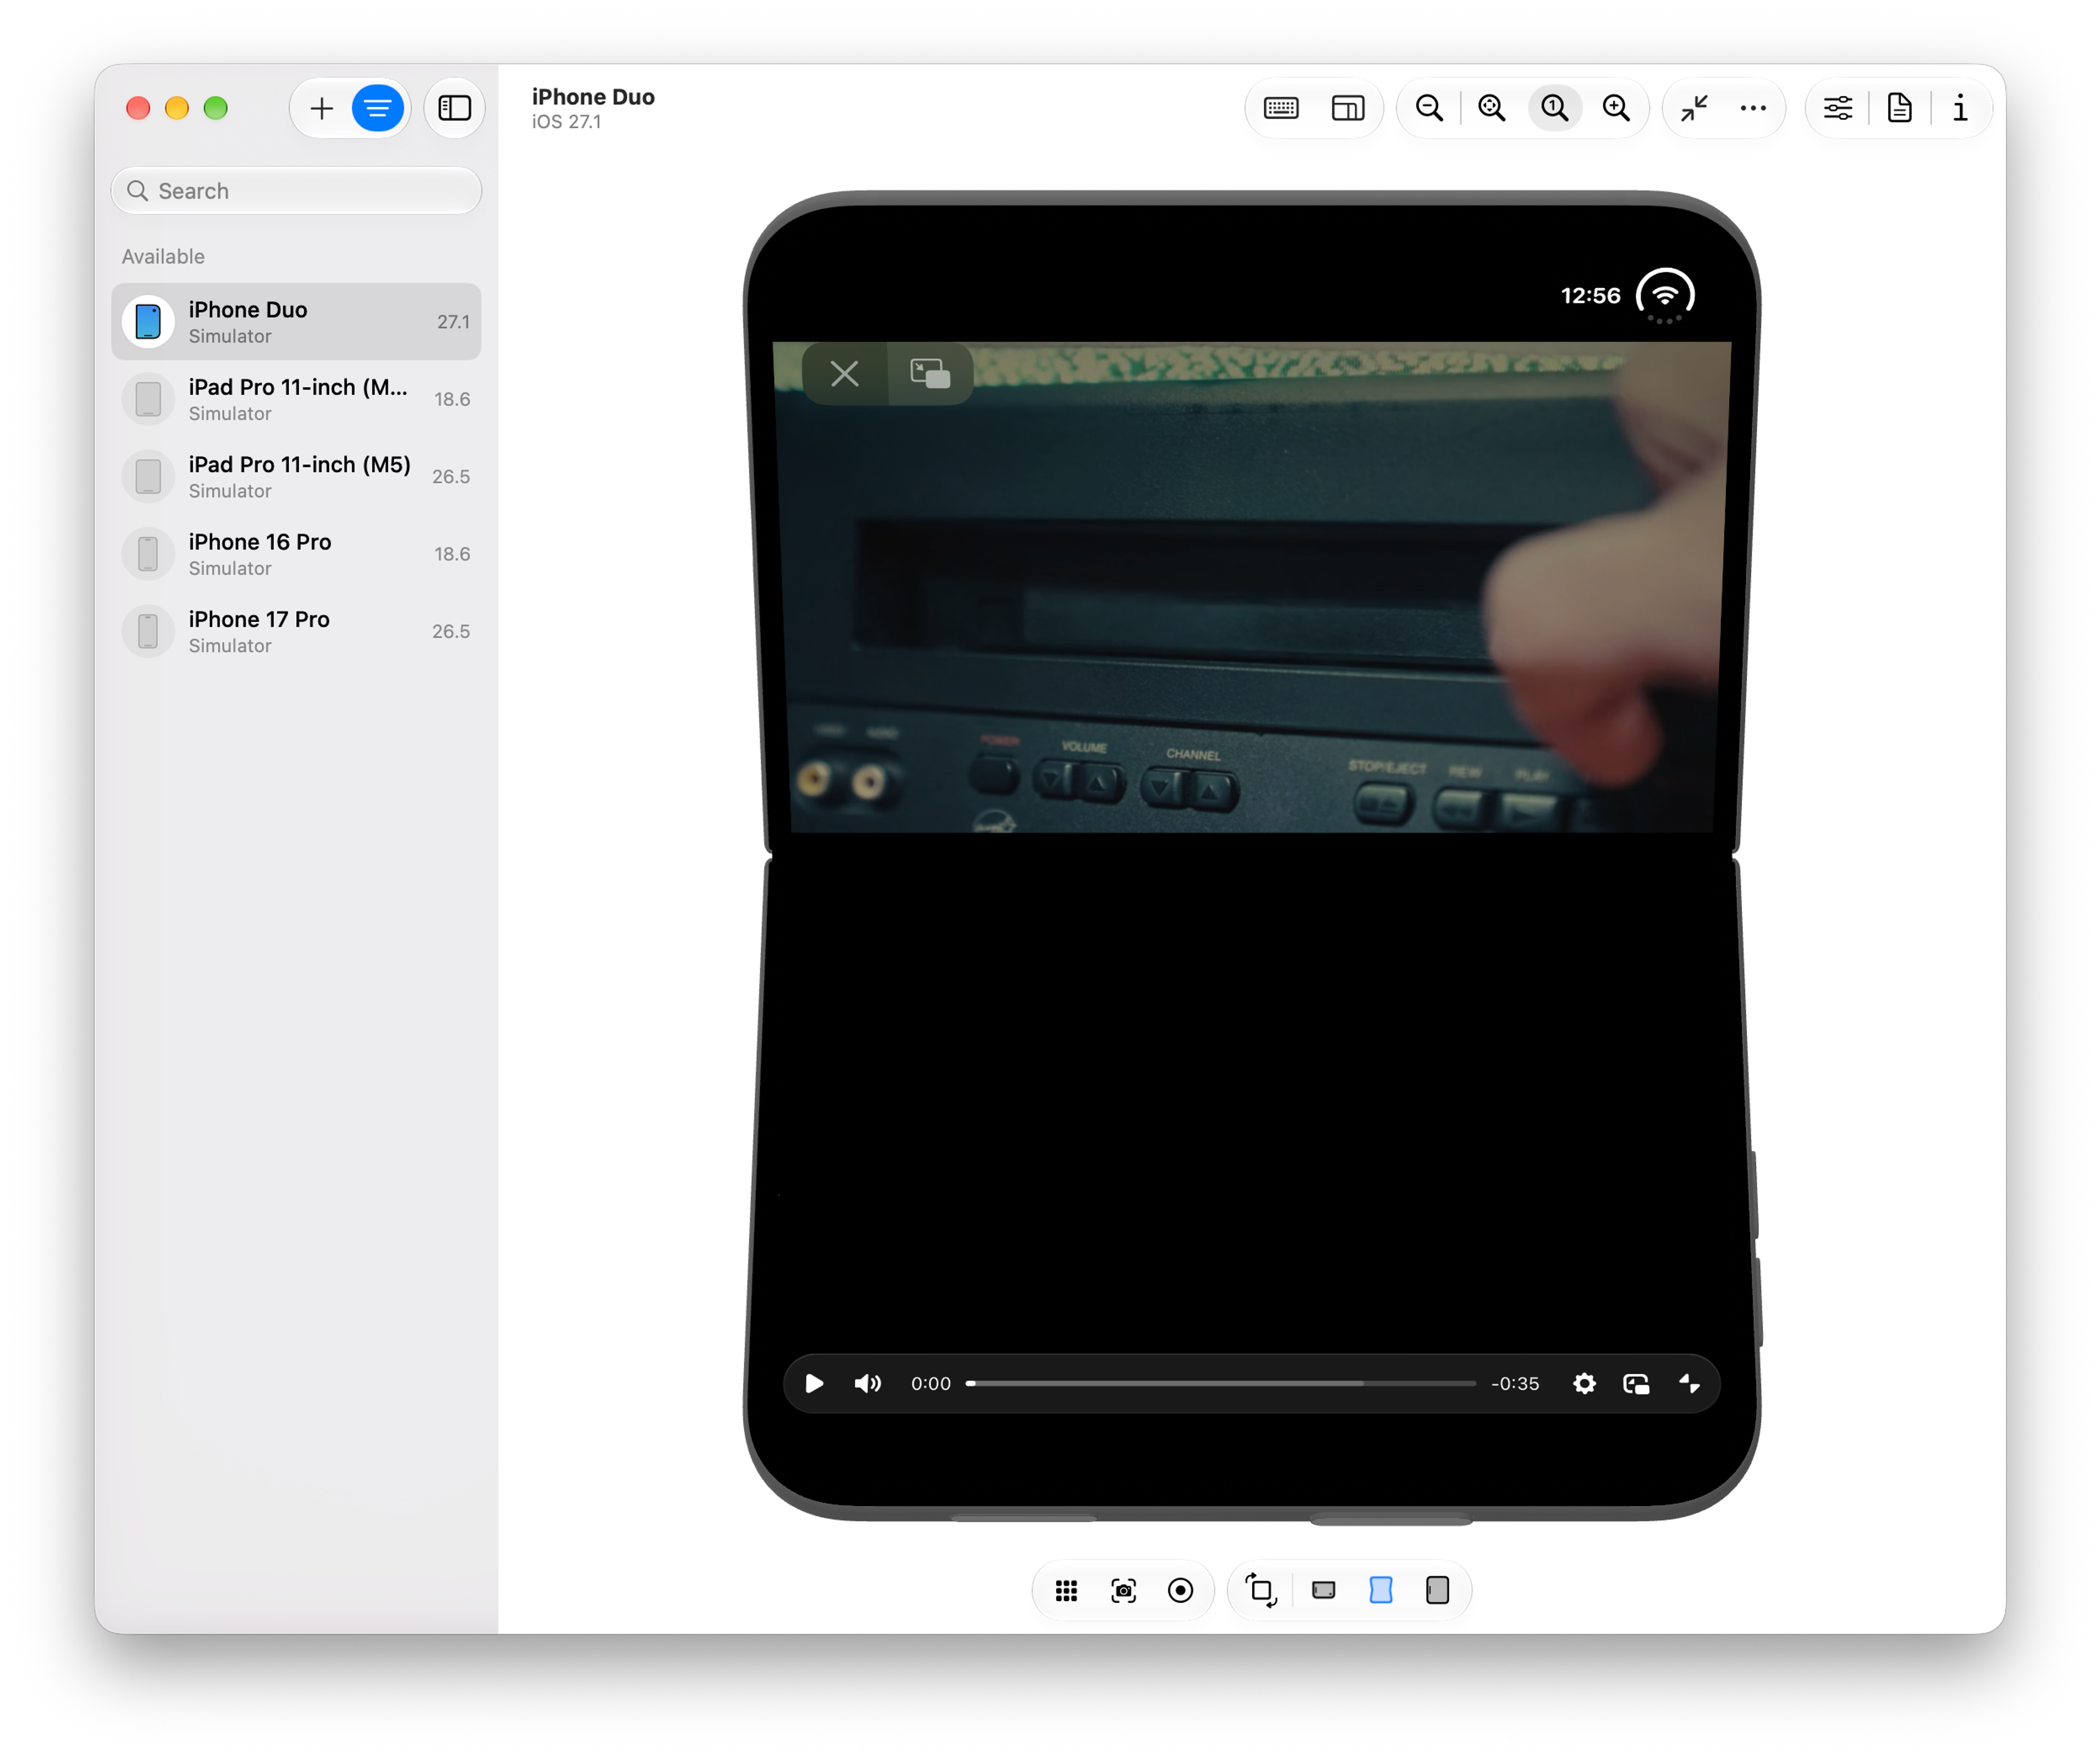Click the Search field in sidebar
This screenshot has height=1758, width=2100.
pyautogui.click(x=296, y=191)
